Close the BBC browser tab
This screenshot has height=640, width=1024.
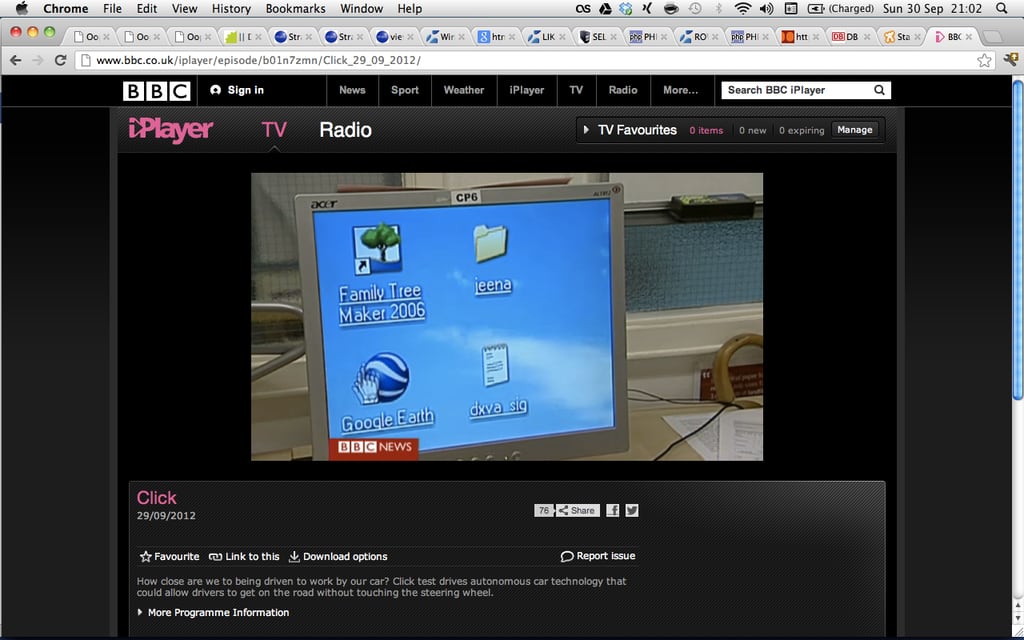[x=969, y=37]
